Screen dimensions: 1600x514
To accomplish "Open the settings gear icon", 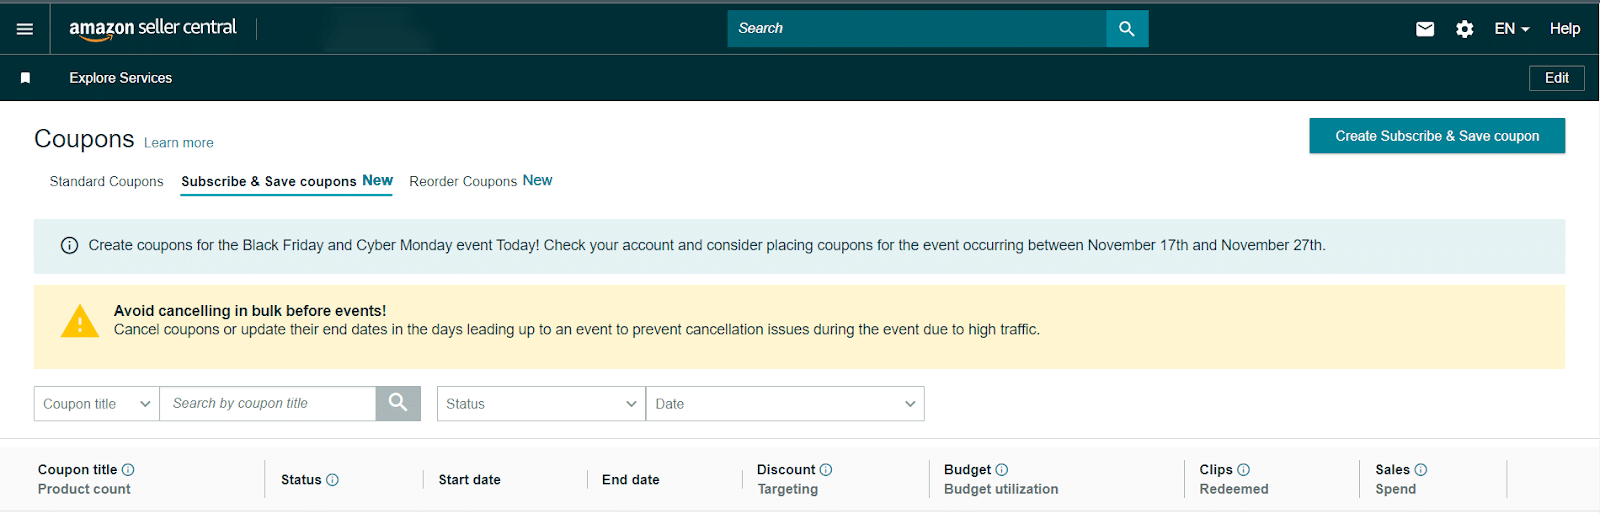I will [1465, 29].
